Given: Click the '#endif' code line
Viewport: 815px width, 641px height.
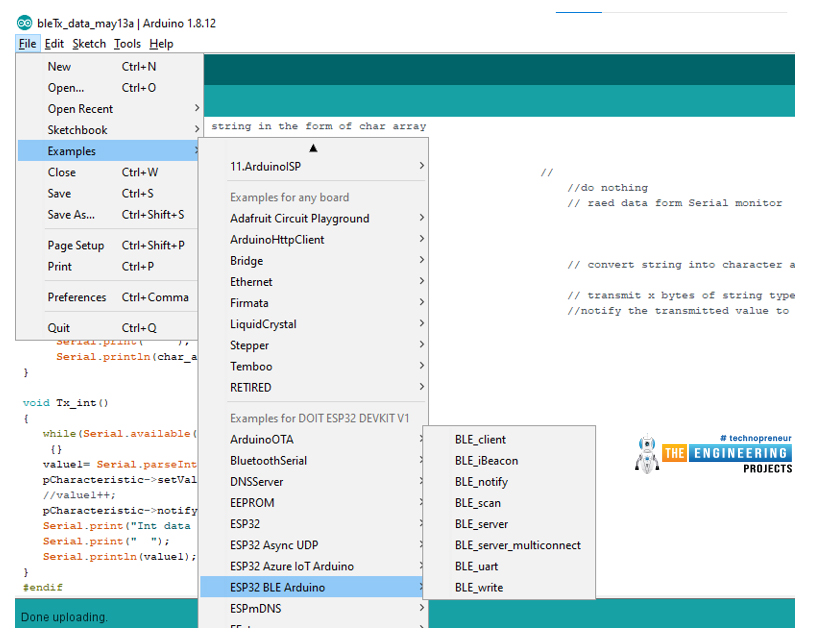Looking at the screenshot, I should pyautogui.click(x=43, y=587).
